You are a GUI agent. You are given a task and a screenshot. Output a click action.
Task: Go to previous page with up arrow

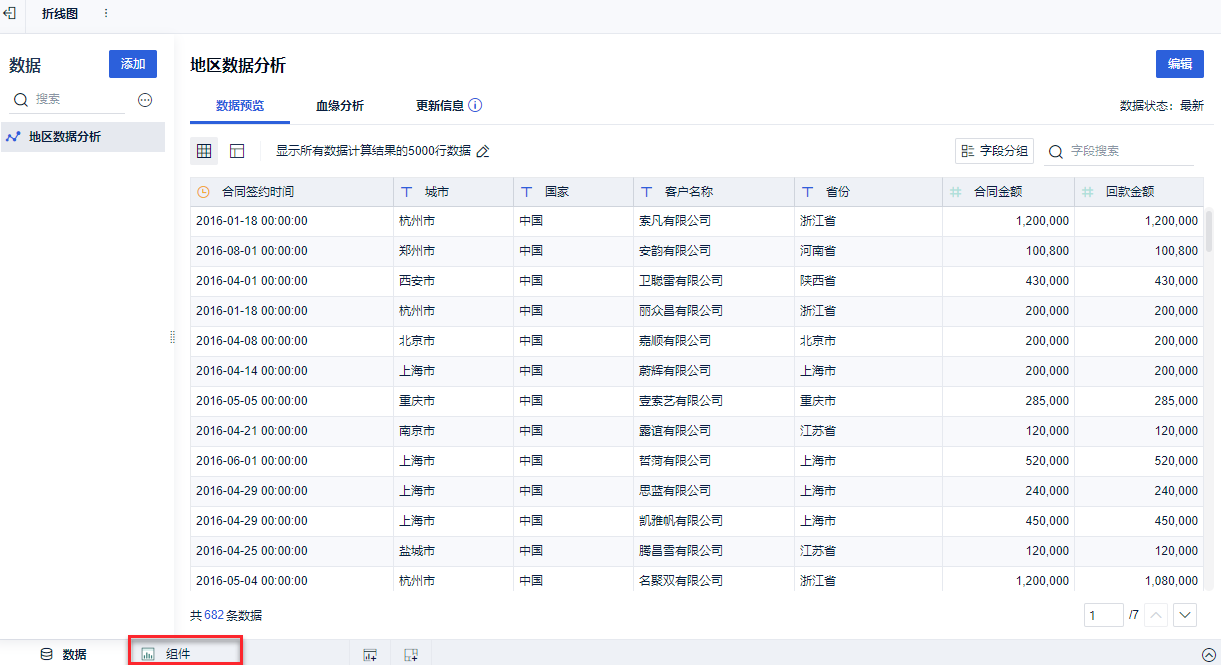point(1156,615)
